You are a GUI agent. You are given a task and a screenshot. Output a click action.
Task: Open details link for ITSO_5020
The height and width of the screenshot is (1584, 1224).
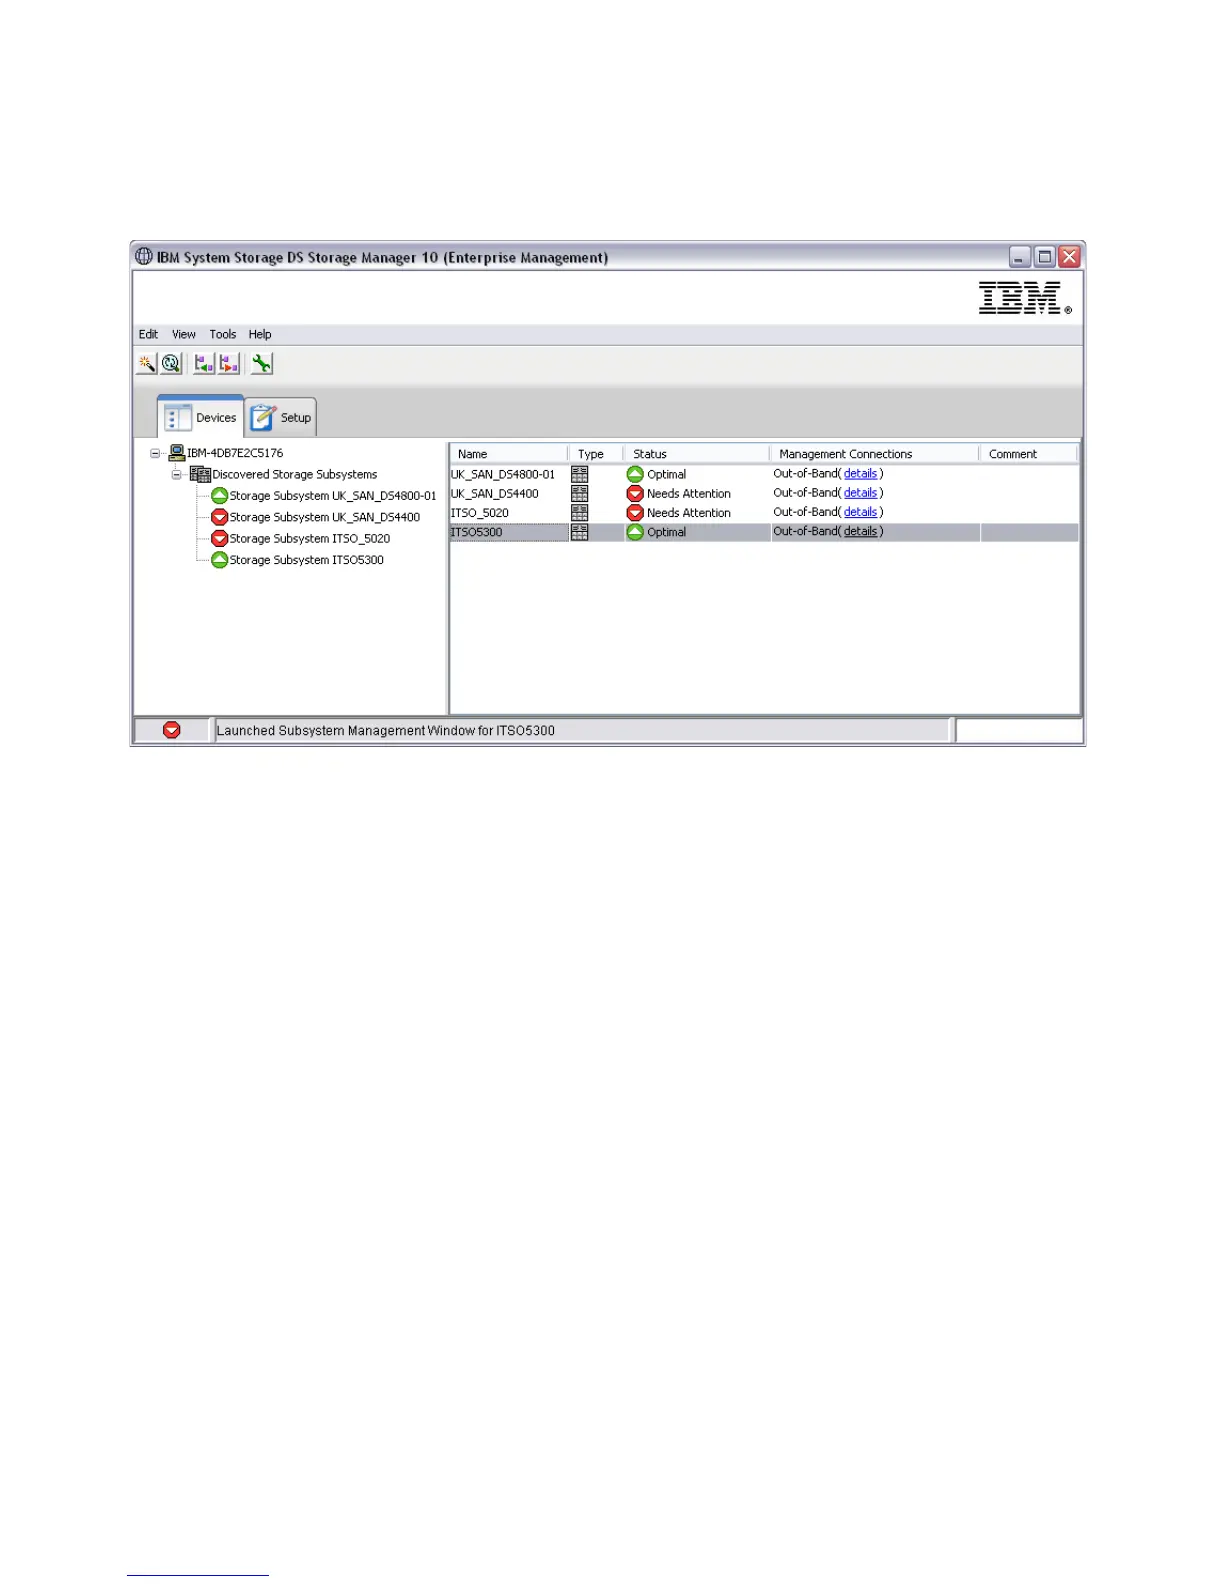pyautogui.click(x=860, y=512)
